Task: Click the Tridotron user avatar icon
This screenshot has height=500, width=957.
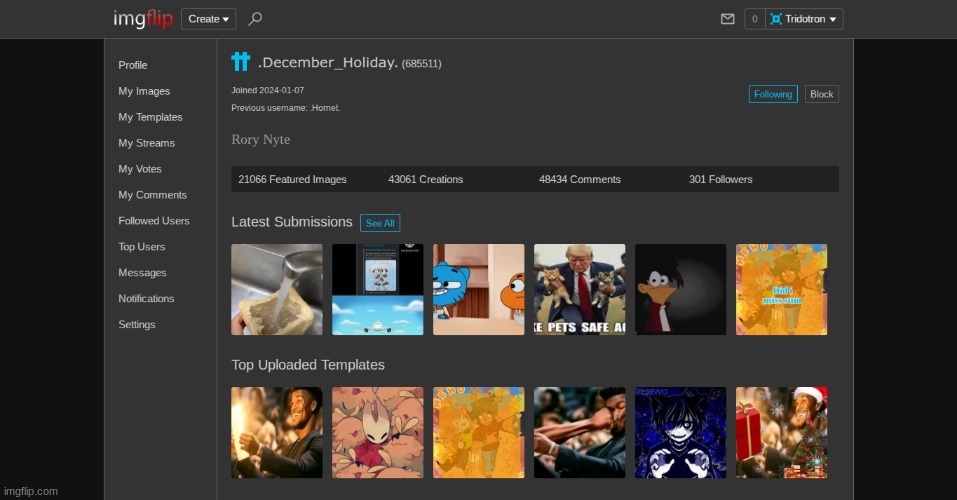Action: [776, 19]
